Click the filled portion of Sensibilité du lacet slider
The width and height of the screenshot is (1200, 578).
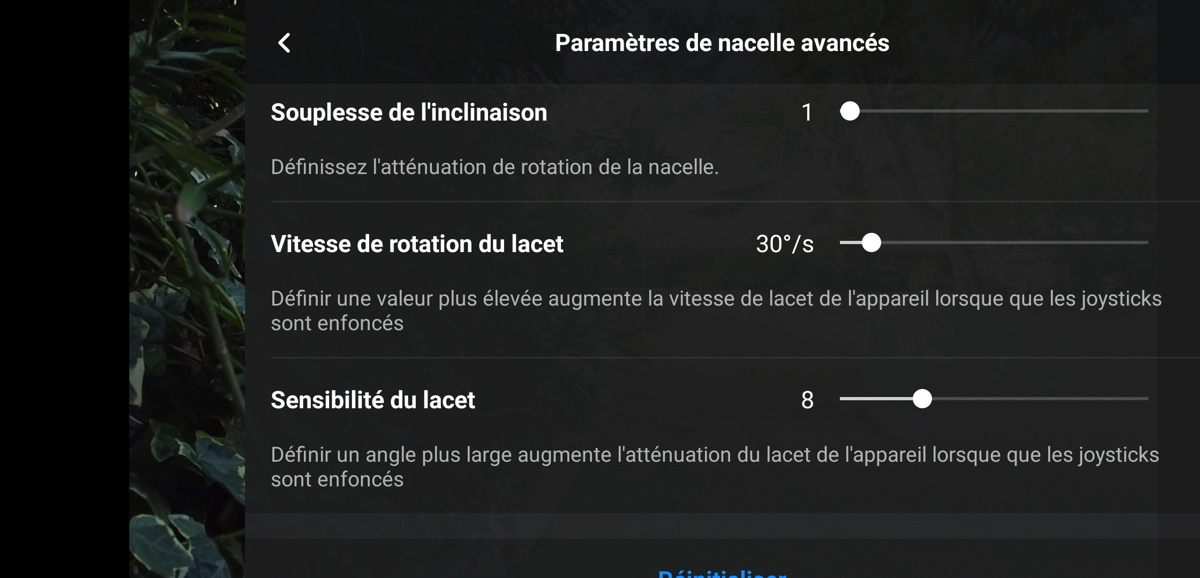point(876,399)
